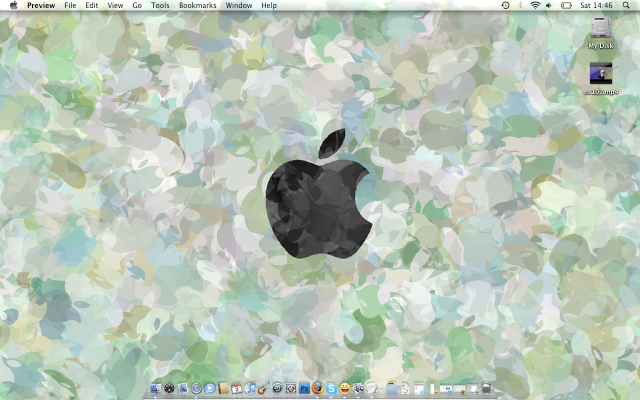Screen dimensions: 640x400
Task: Show battery status from menu bar
Action: click(x=565, y=5)
